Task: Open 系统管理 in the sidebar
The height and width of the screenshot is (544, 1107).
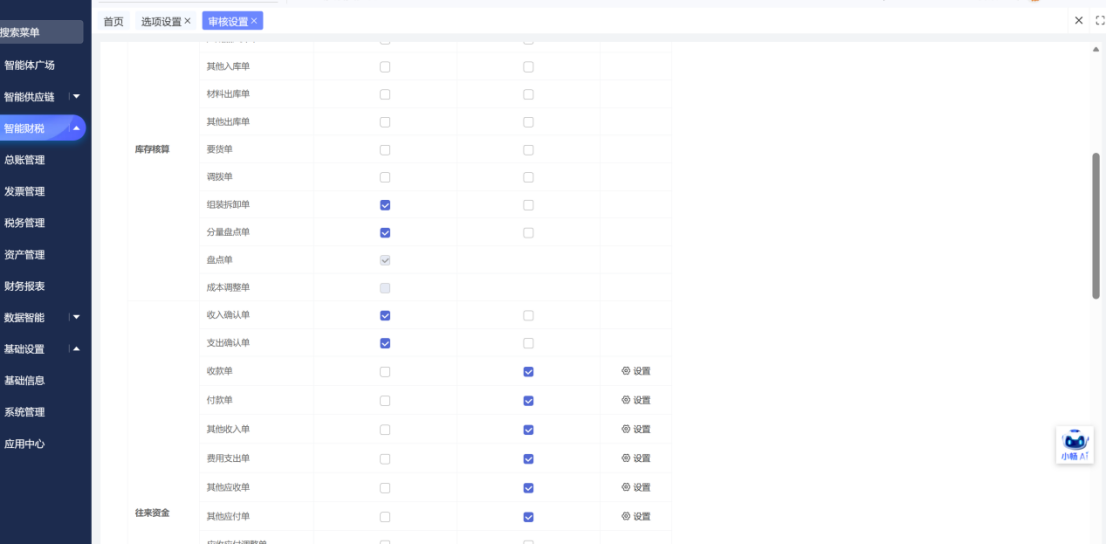Action: pos(24,412)
